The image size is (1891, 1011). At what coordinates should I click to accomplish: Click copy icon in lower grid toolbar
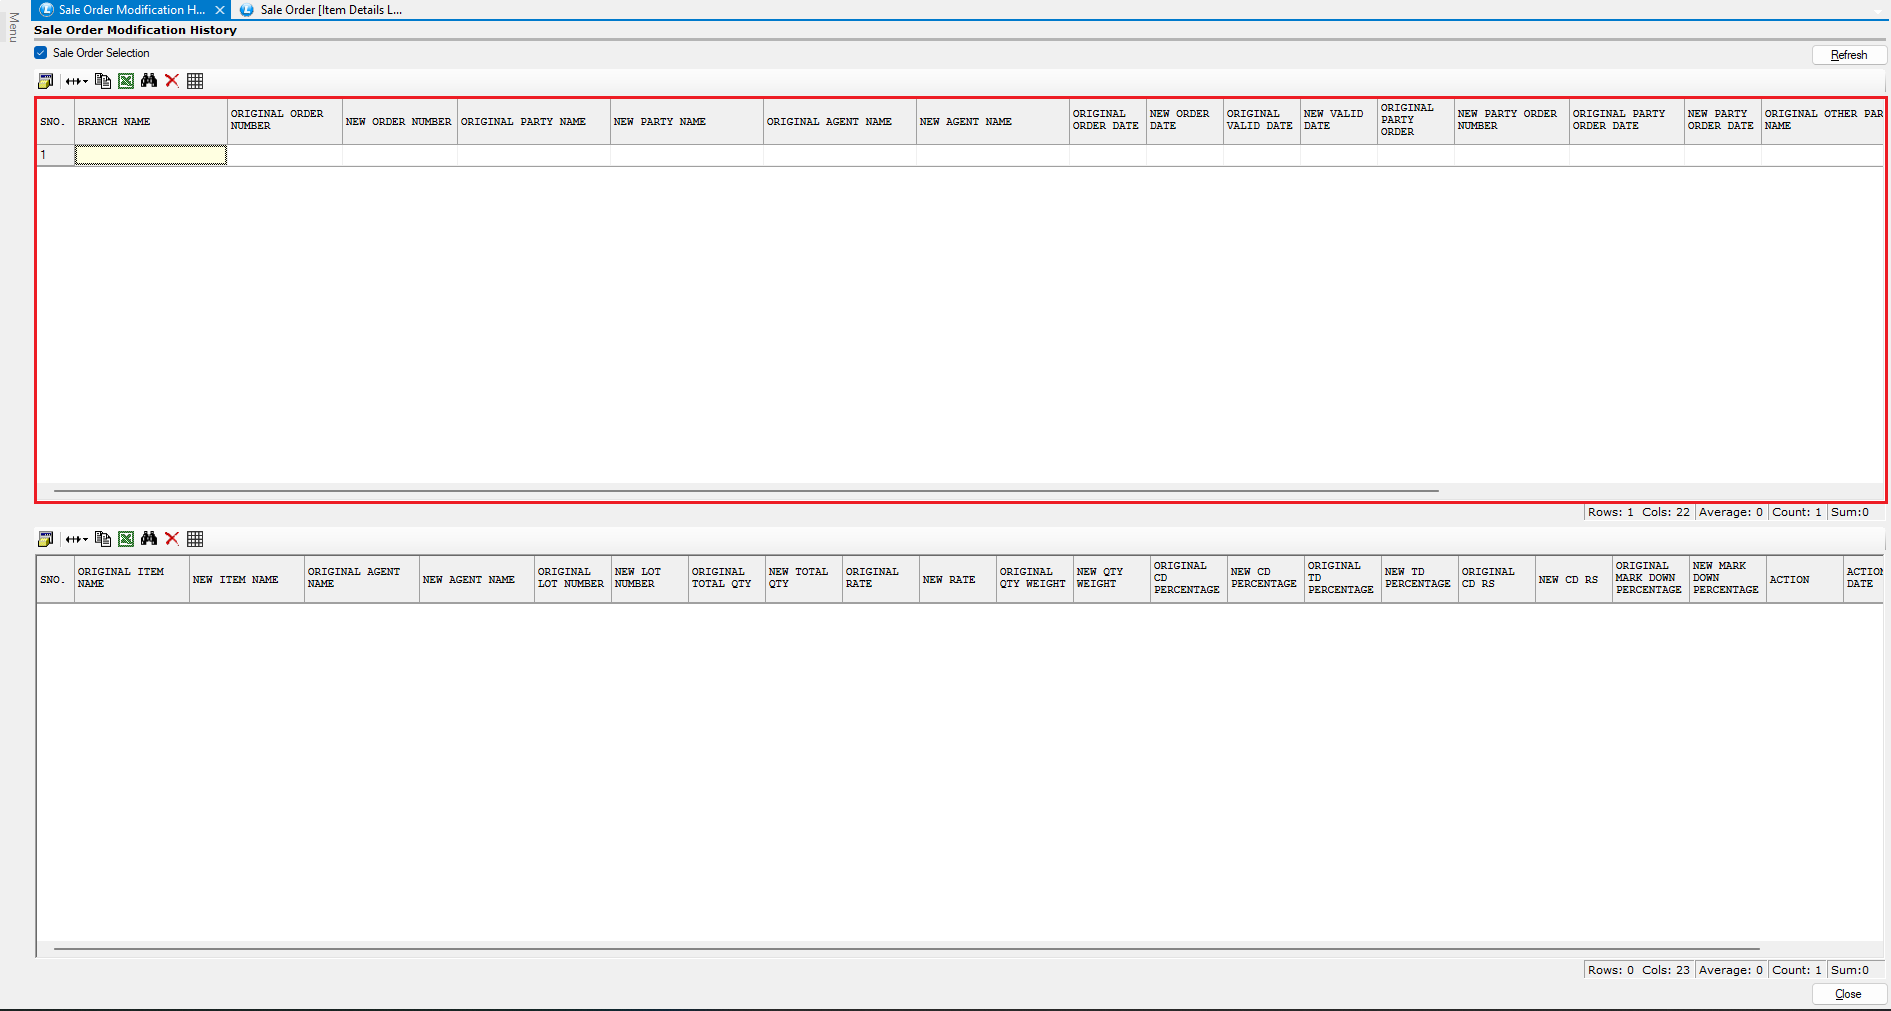[103, 539]
